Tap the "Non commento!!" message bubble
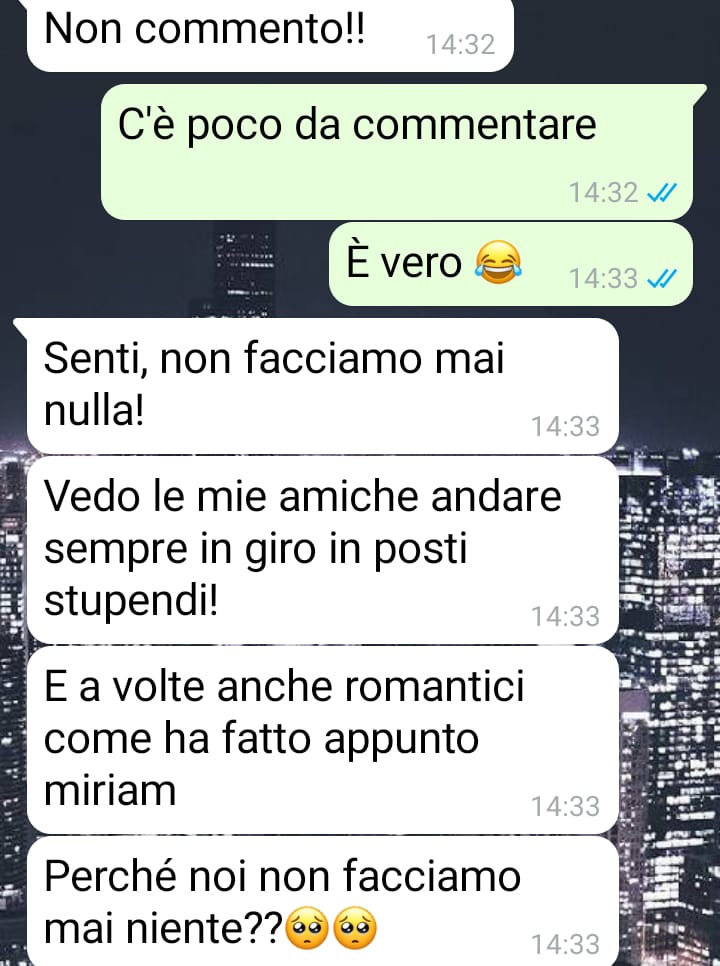The height and width of the screenshot is (966, 720). [270, 35]
